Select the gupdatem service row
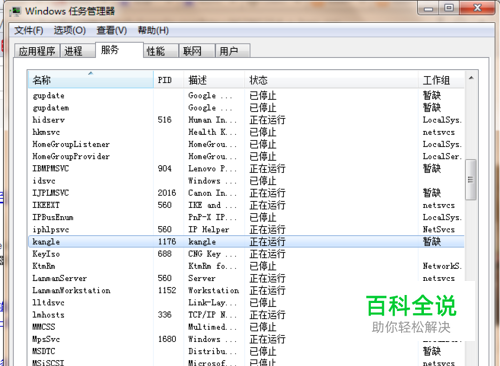 [x=246, y=108]
